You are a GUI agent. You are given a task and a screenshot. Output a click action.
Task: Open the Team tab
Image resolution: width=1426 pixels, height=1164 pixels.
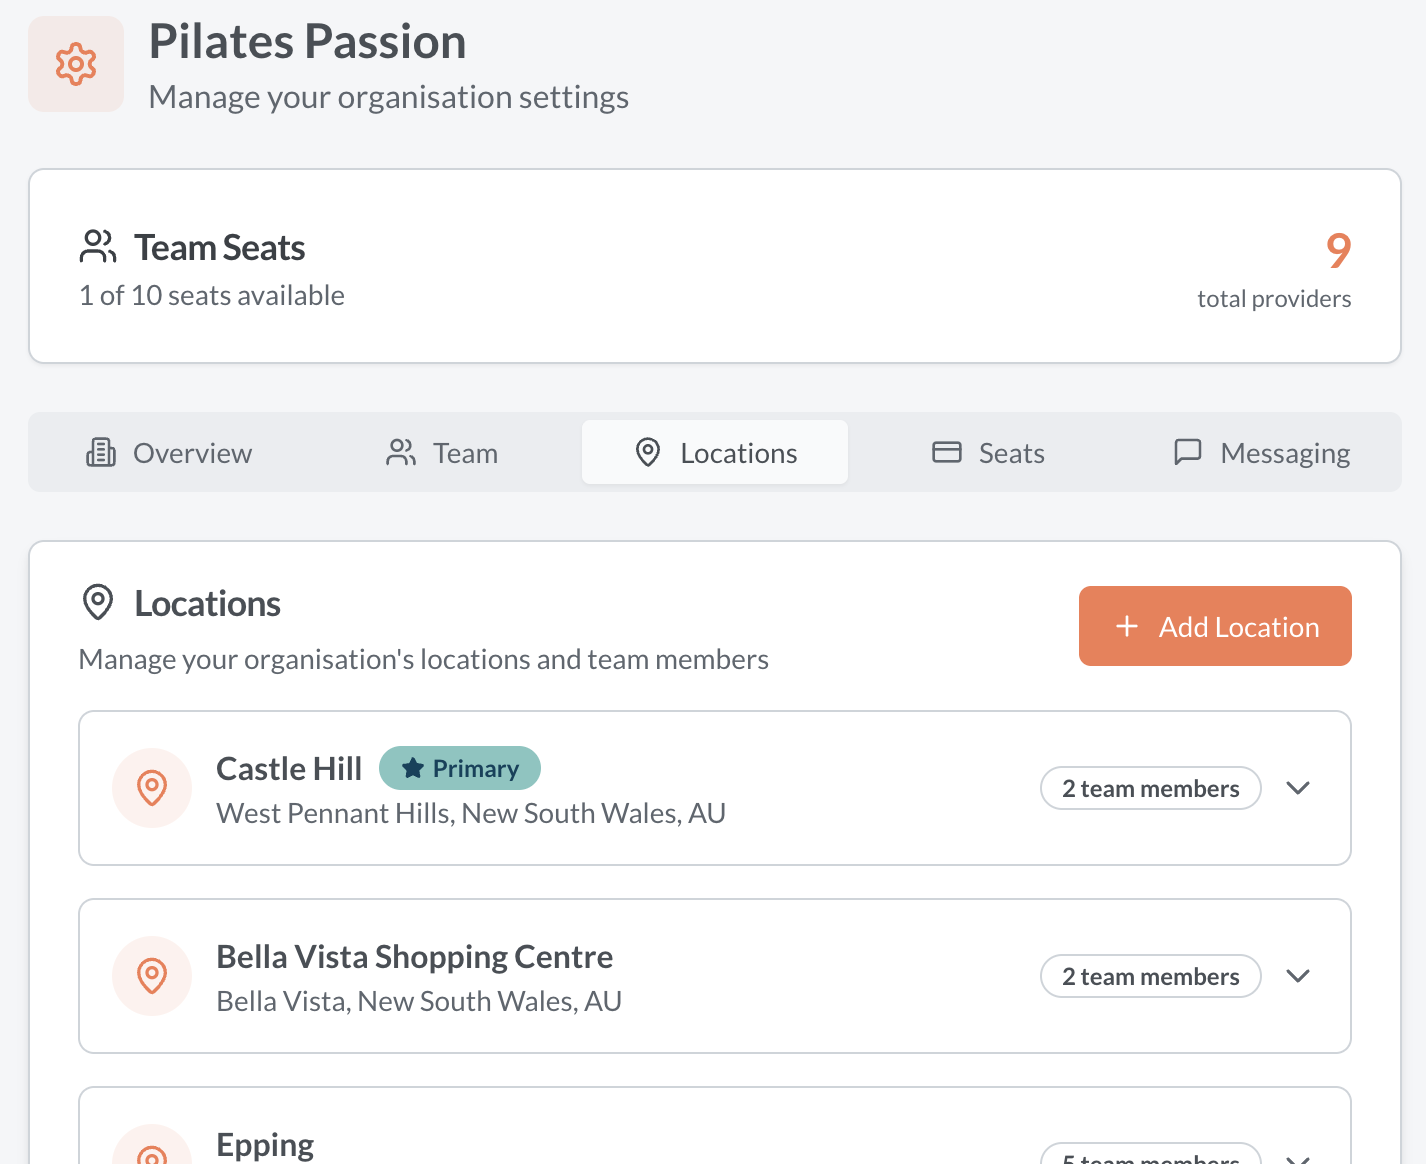[x=442, y=453]
